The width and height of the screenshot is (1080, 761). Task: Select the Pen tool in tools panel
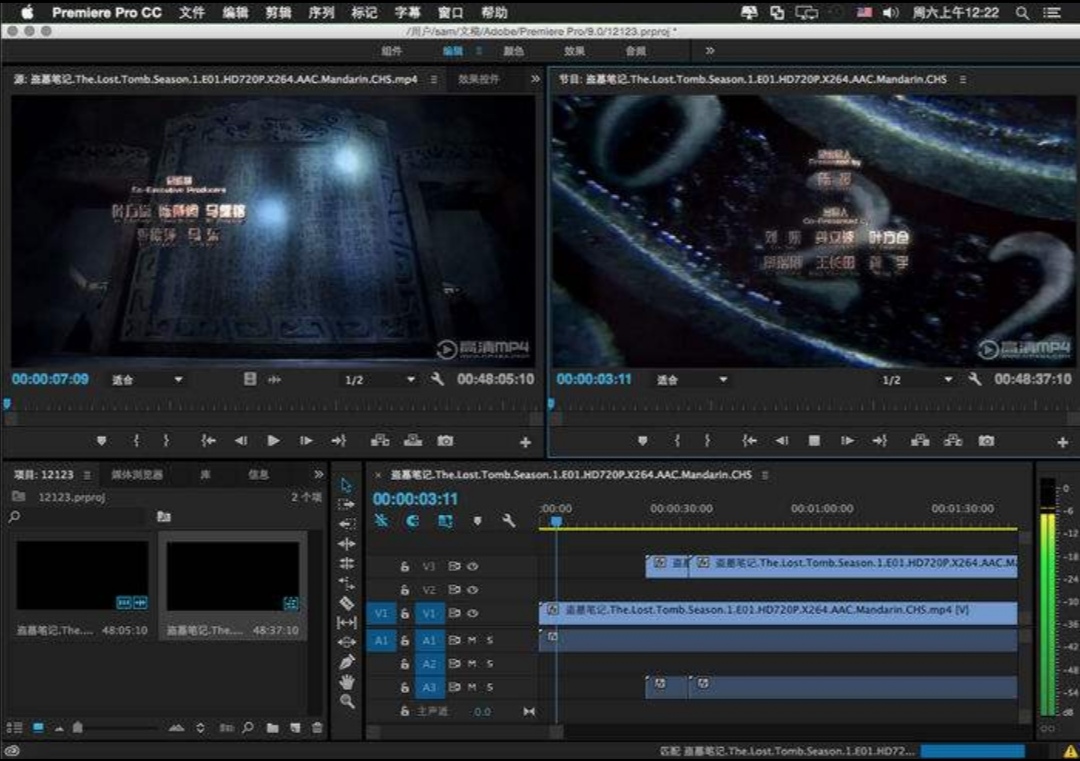(x=347, y=661)
